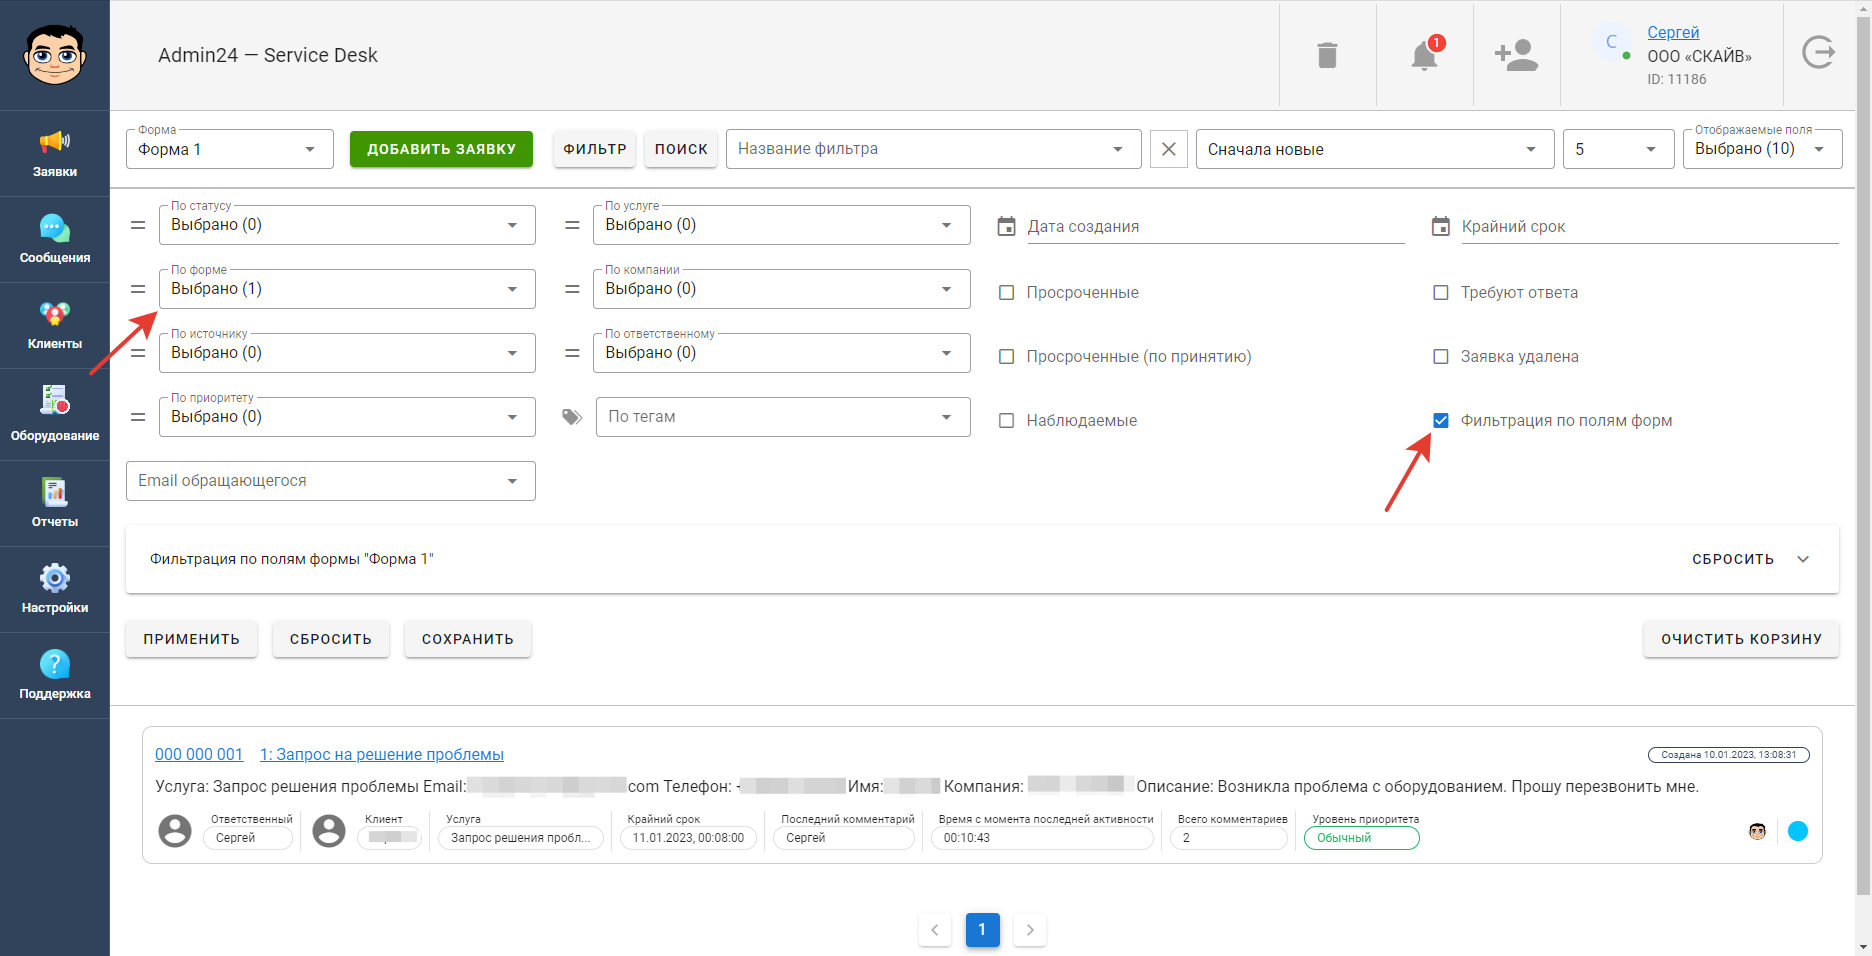This screenshot has width=1872, height=956.
Task: Enable the Просроченные checkbox
Action: click(x=1006, y=293)
